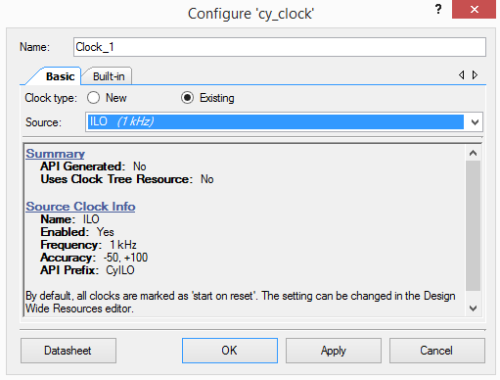Image resolution: width=500 pixels, height=380 pixels.
Task: Select the Existing clock type option
Action: pos(187,98)
